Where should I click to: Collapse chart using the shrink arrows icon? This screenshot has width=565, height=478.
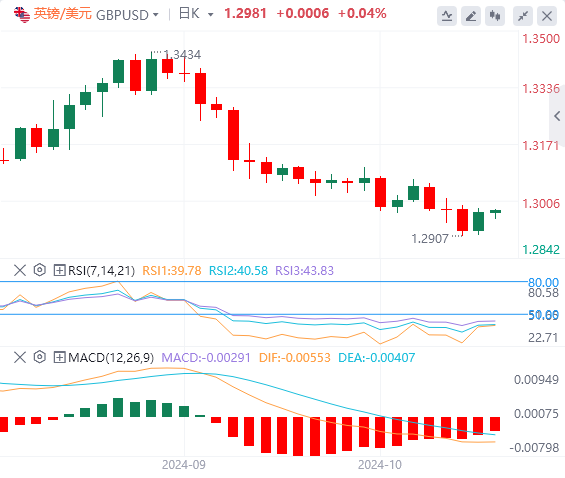[523, 16]
